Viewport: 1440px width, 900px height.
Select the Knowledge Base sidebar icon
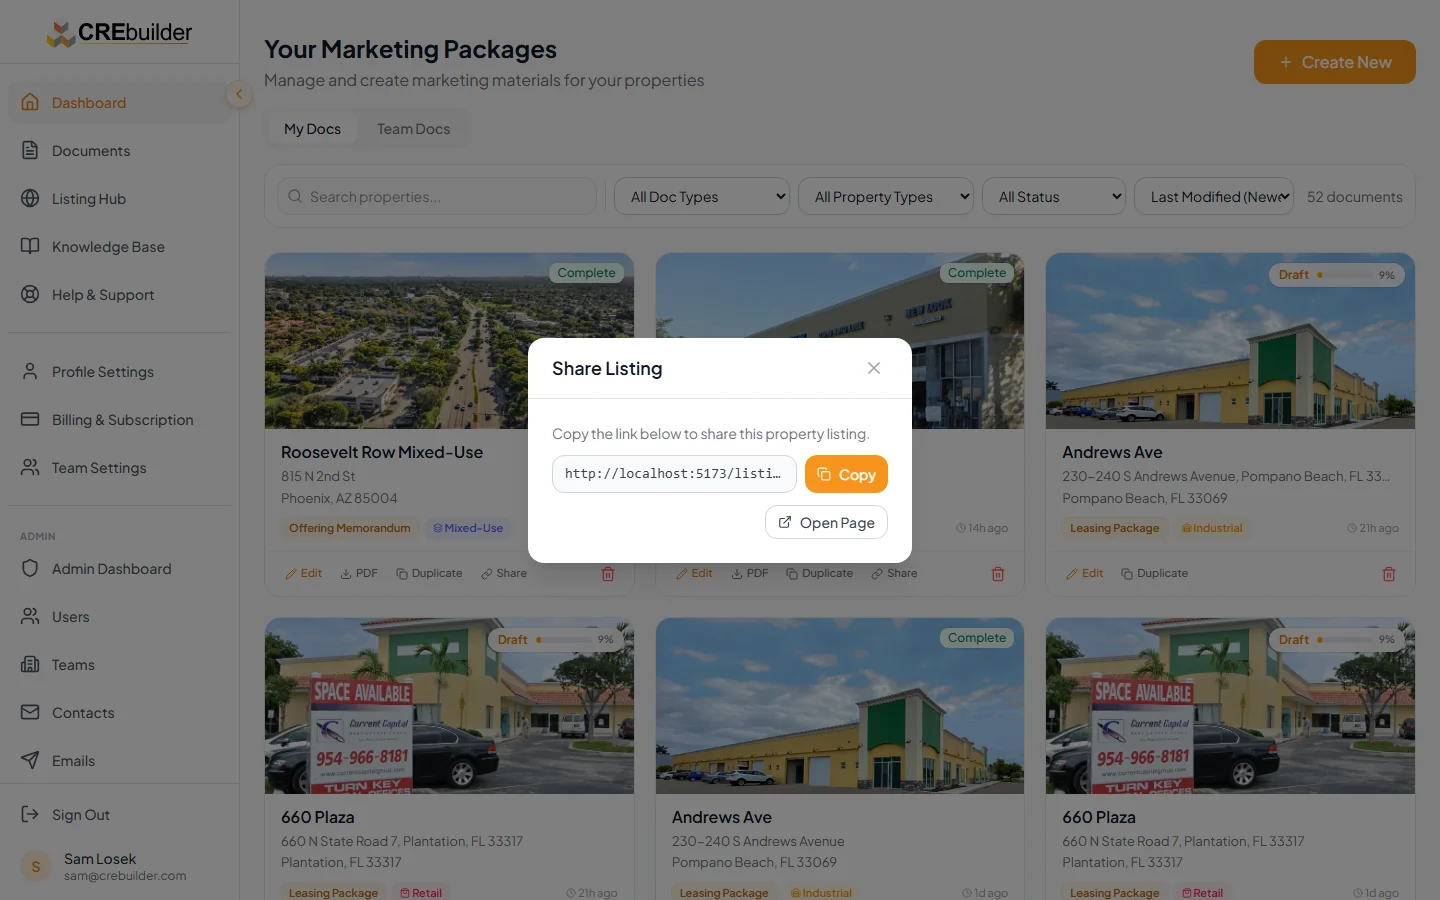click(29, 246)
